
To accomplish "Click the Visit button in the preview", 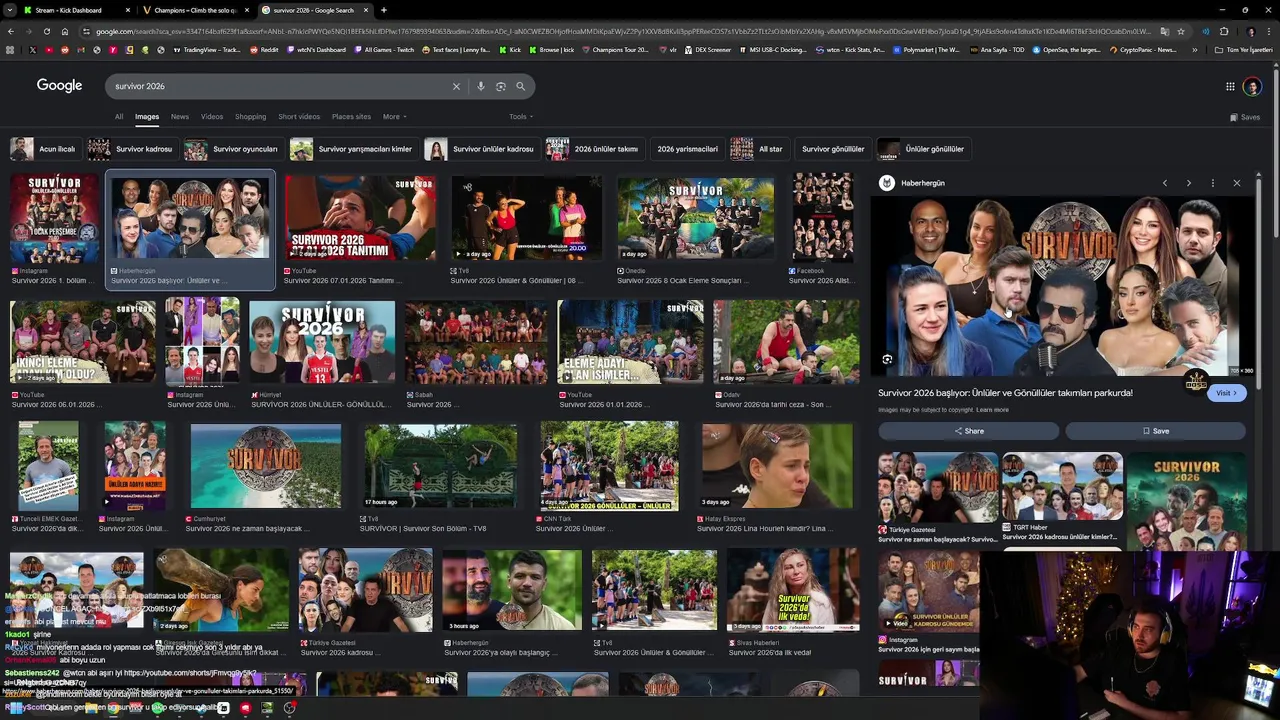I will coord(1226,393).
